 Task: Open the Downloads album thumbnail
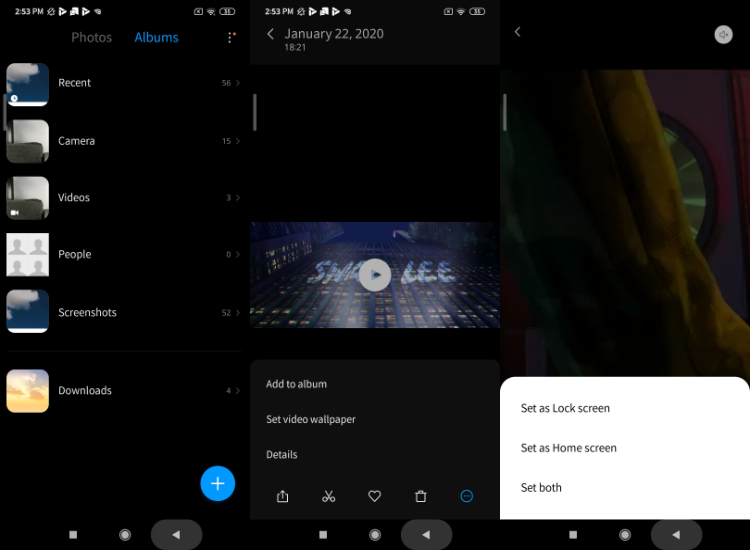pos(28,391)
